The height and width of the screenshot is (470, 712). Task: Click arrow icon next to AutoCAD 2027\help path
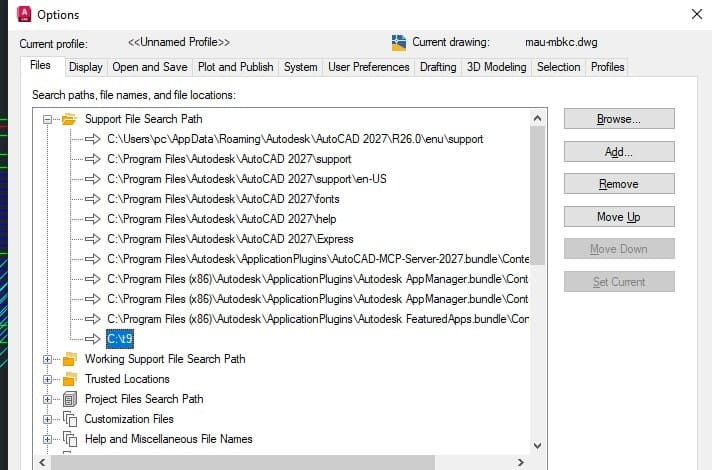(93, 219)
